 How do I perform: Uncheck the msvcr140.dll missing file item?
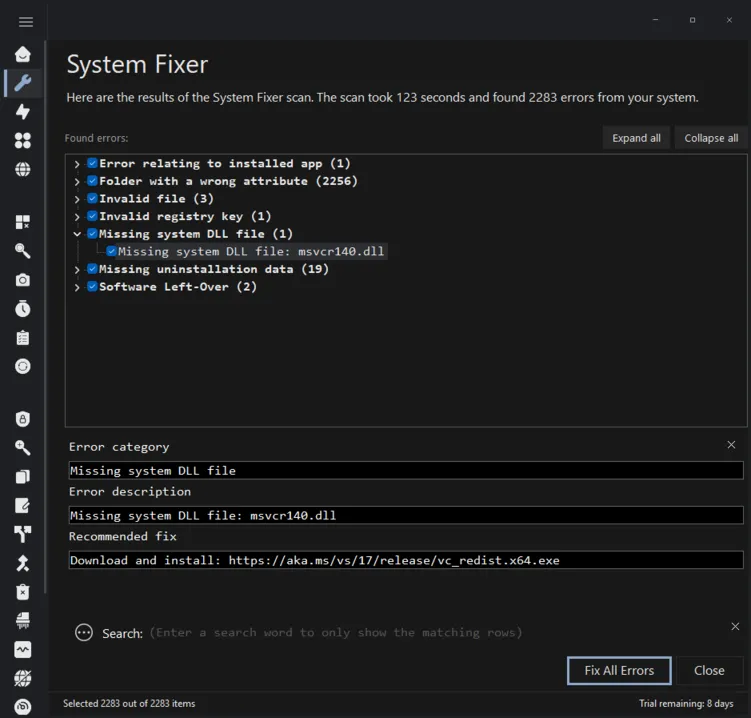click(x=111, y=251)
